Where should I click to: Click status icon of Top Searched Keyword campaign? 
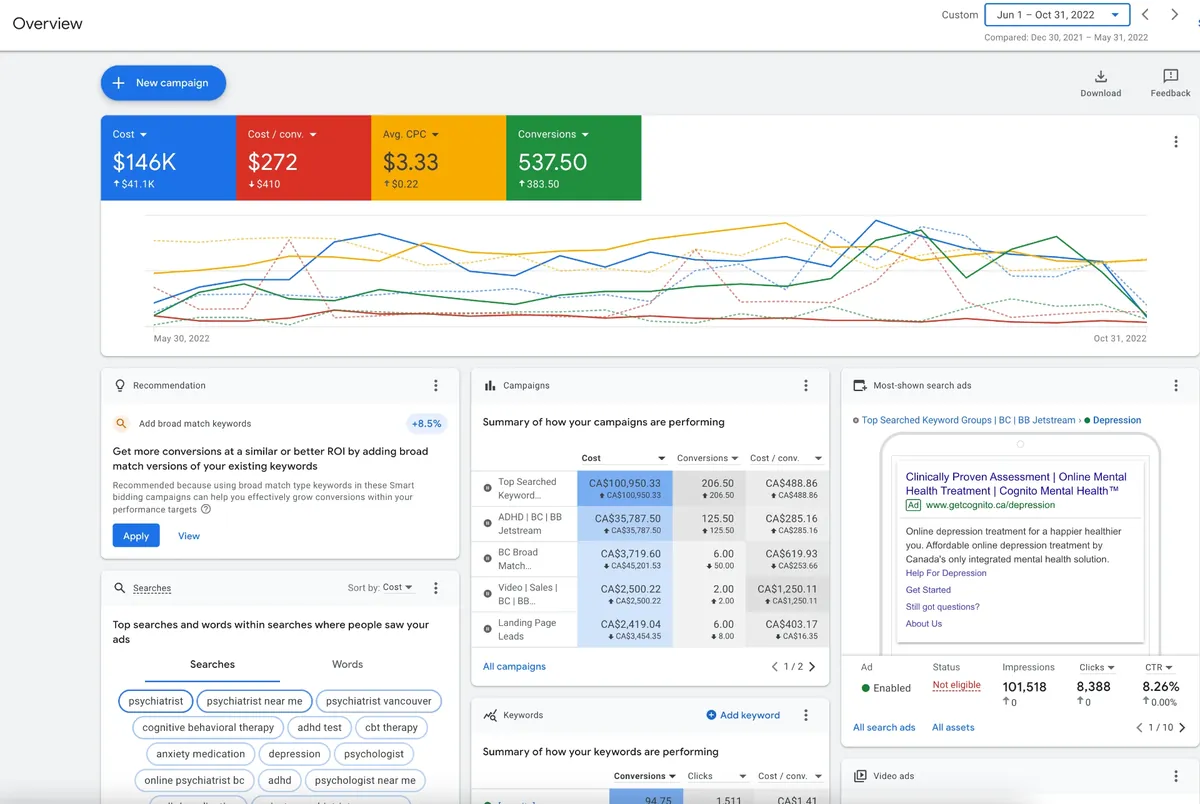click(487, 488)
